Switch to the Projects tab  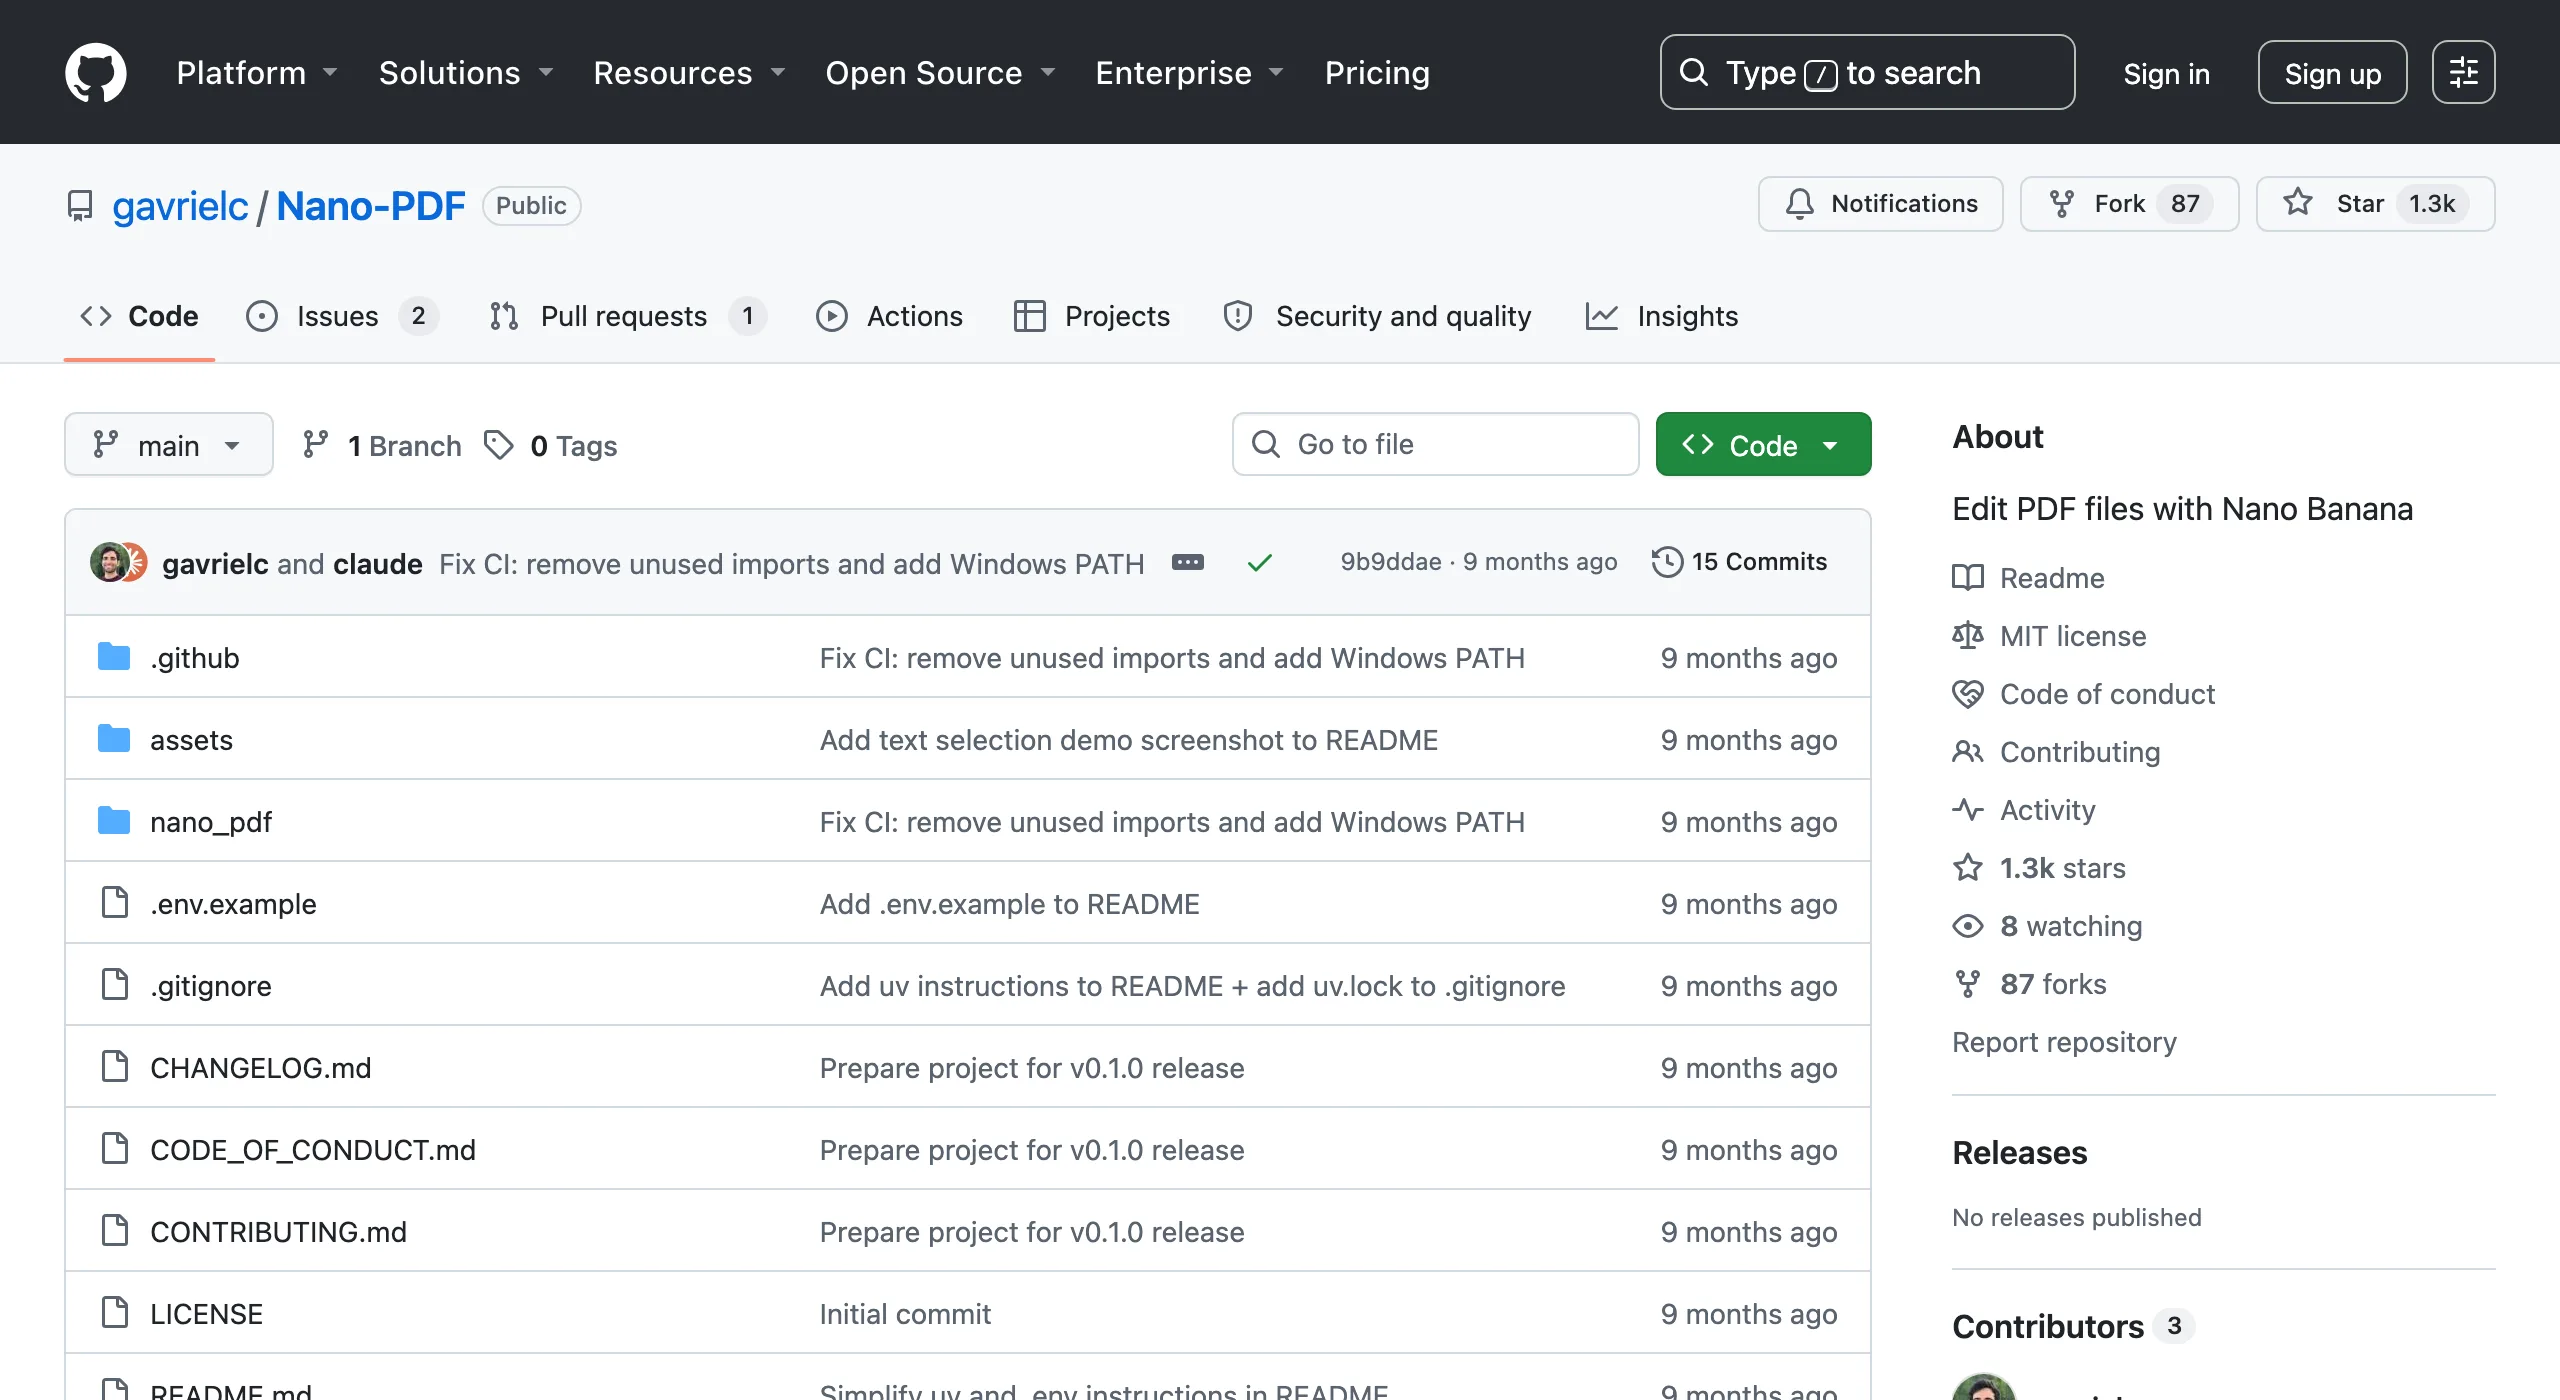[1091, 317]
